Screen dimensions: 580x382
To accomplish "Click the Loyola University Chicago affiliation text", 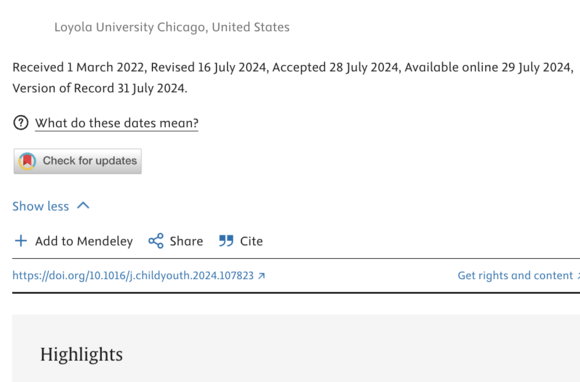I will (x=172, y=27).
